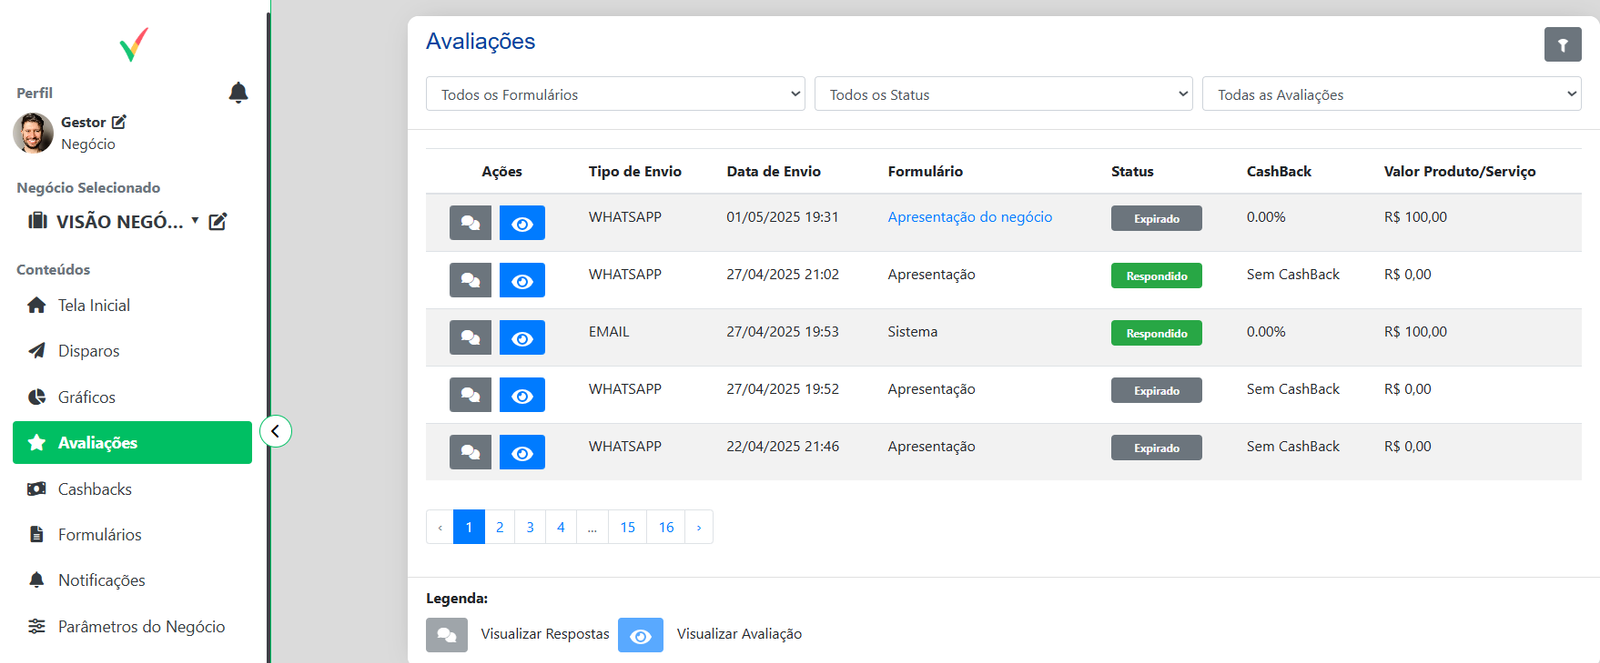Click the eye icon on the EMAIL row
This screenshot has height=663, width=1600.
point(522,338)
